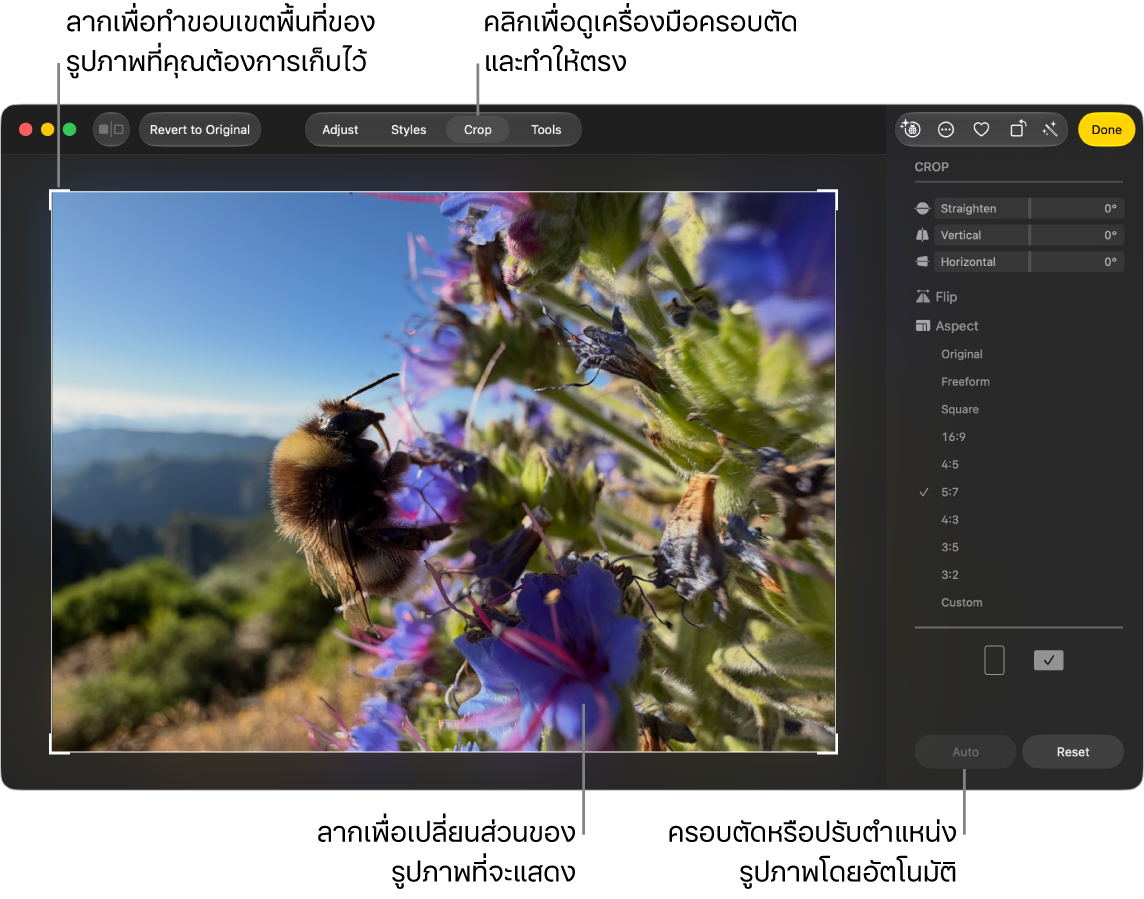Click the bumblebee photo in crop area
The height and width of the screenshot is (899, 1144).
coord(444,471)
